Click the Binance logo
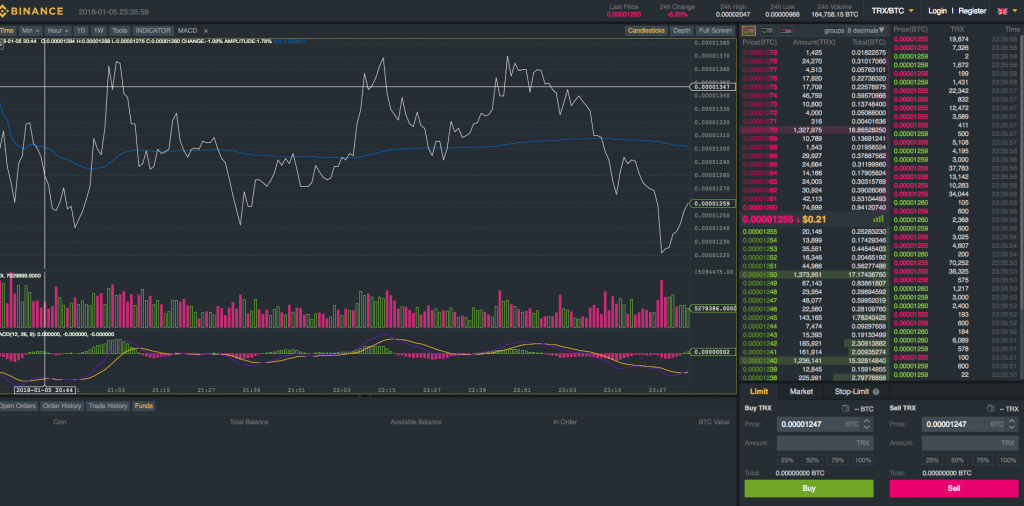Image resolution: width=1024 pixels, height=506 pixels. click(32, 11)
